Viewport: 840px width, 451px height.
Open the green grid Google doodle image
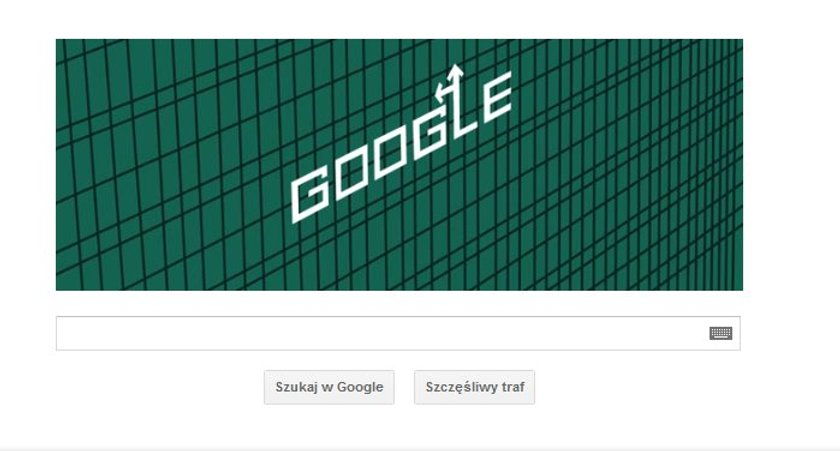pos(399,164)
